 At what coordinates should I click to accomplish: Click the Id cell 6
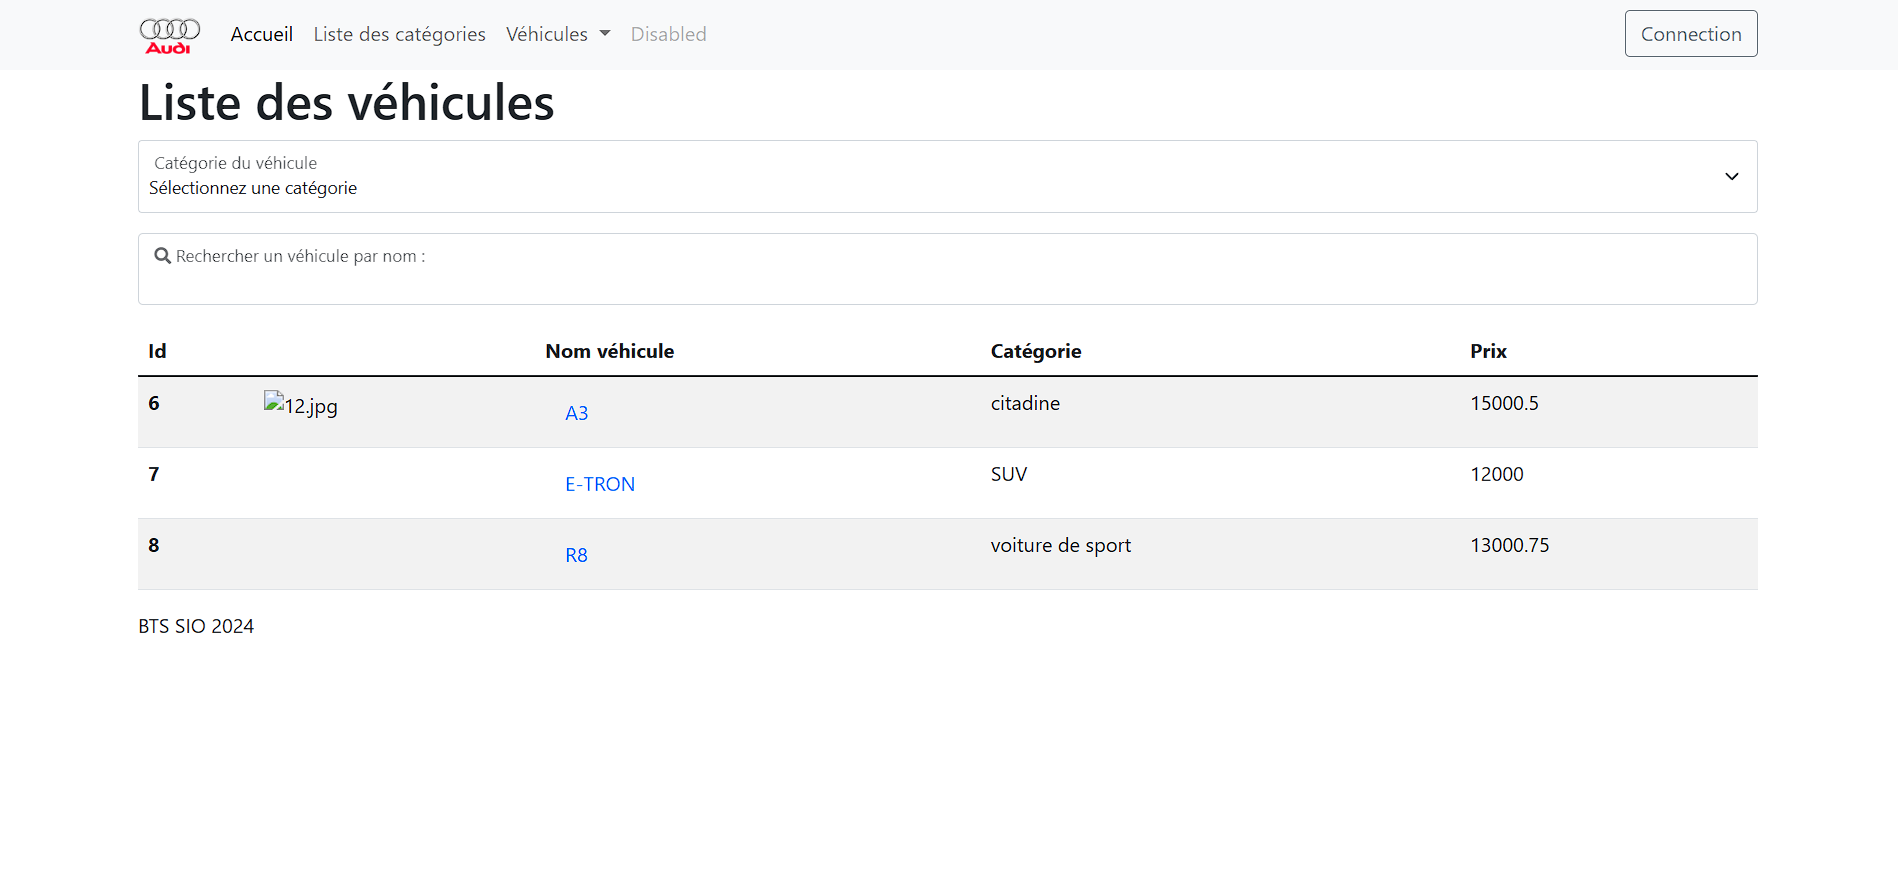point(154,403)
